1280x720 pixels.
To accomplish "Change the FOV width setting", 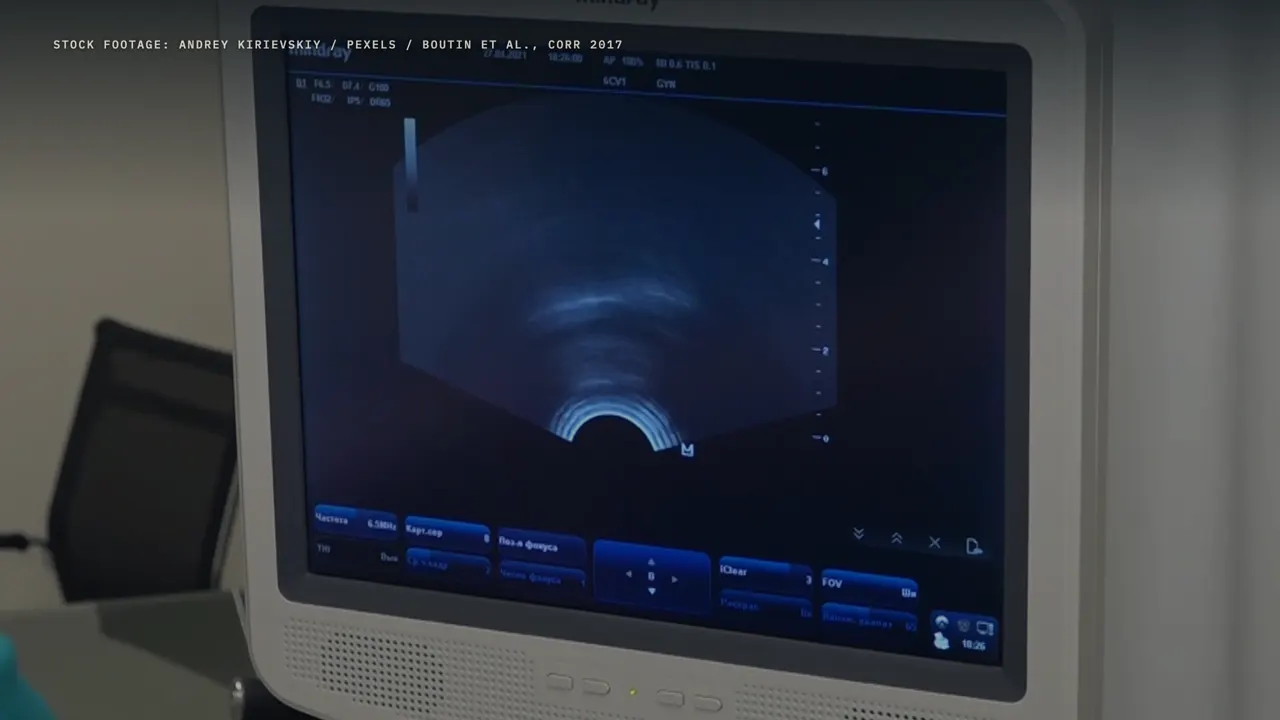I will point(869,587).
